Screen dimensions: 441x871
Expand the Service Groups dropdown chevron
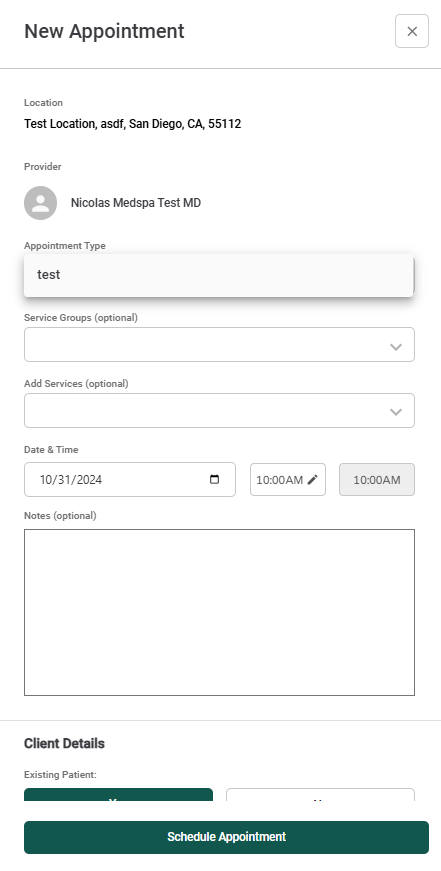395,347
